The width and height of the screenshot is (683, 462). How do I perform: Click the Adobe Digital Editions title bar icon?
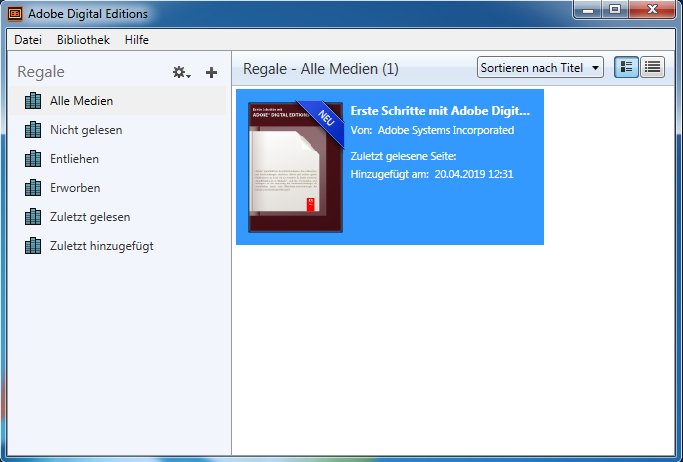[15, 13]
